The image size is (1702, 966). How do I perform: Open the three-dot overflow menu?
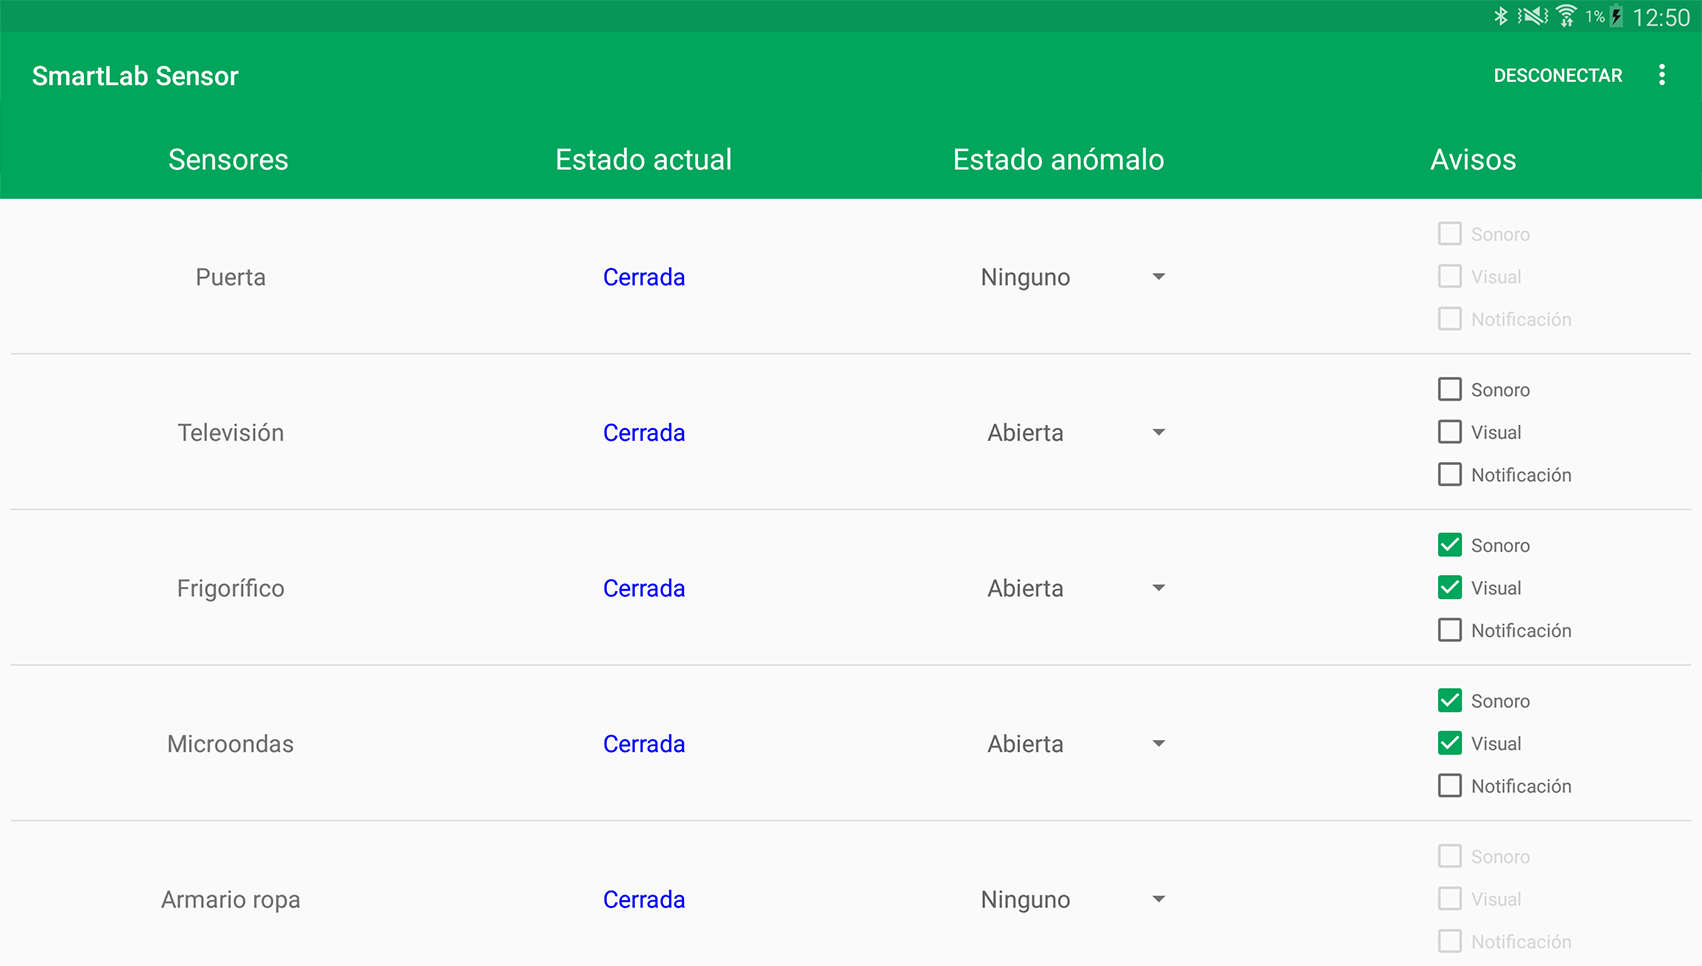(x=1661, y=76)
